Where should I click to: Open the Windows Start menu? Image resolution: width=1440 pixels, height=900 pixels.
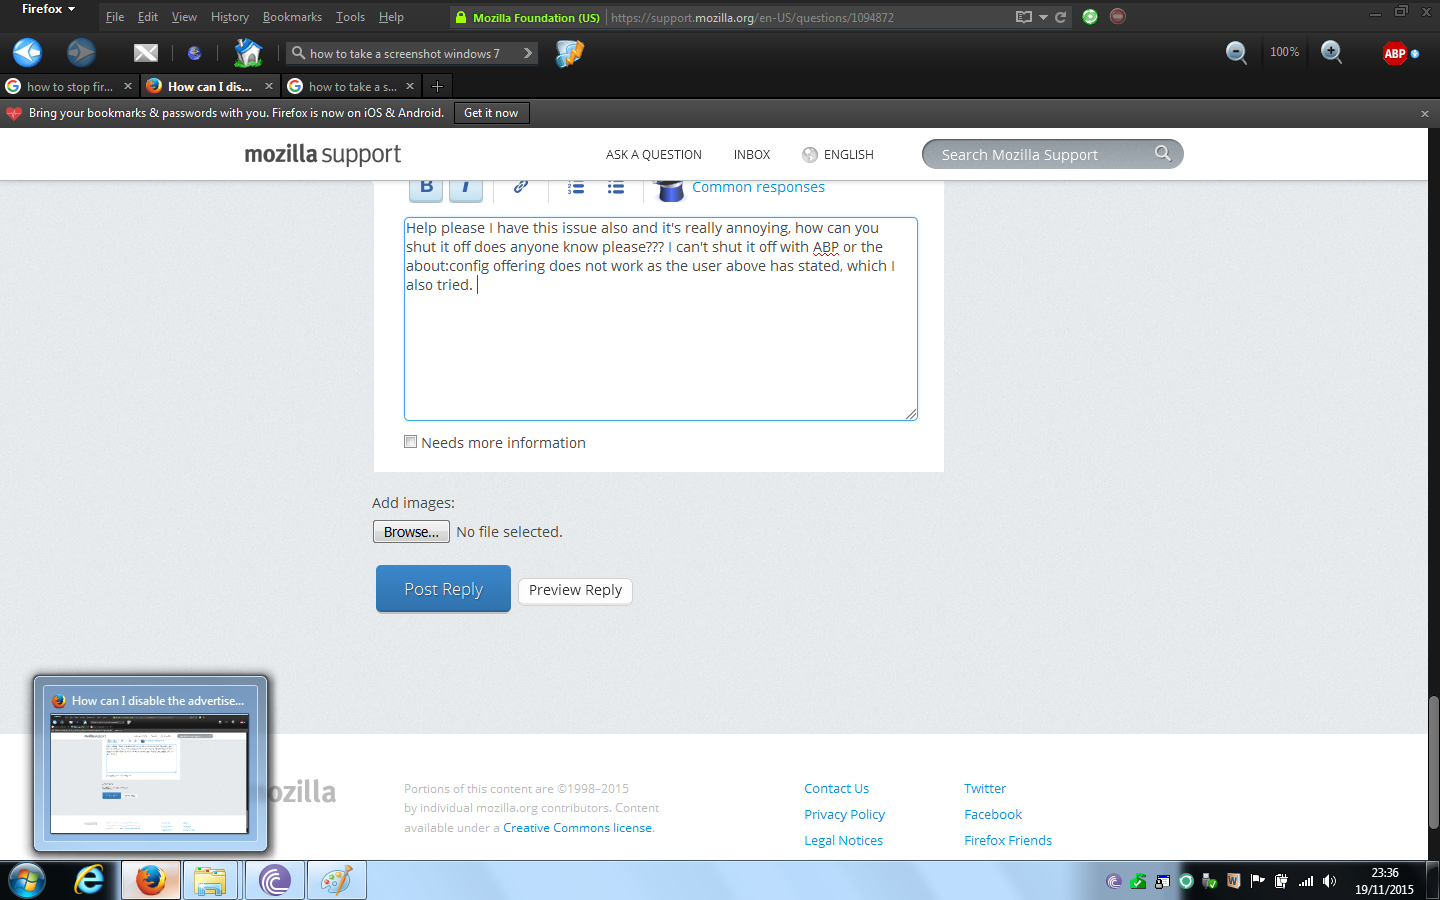(26, 881)
